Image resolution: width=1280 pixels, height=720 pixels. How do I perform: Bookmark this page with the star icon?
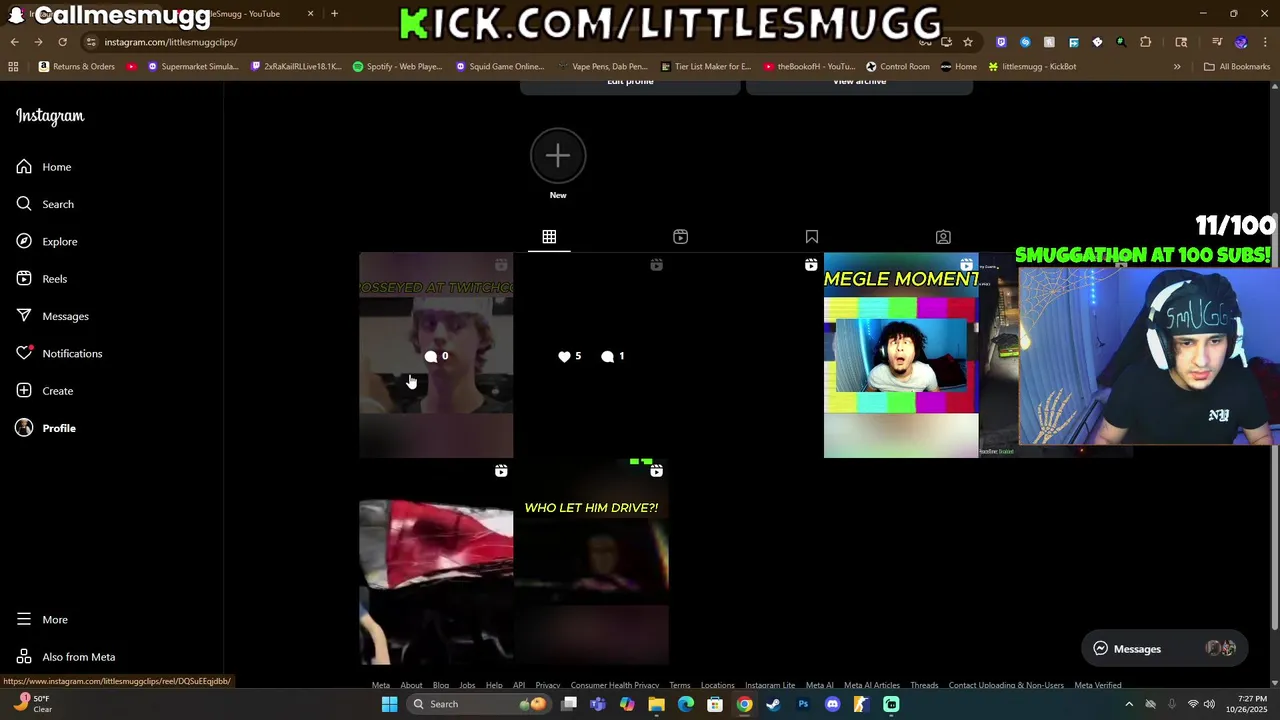pyautogui.click(x=967, y=42)
